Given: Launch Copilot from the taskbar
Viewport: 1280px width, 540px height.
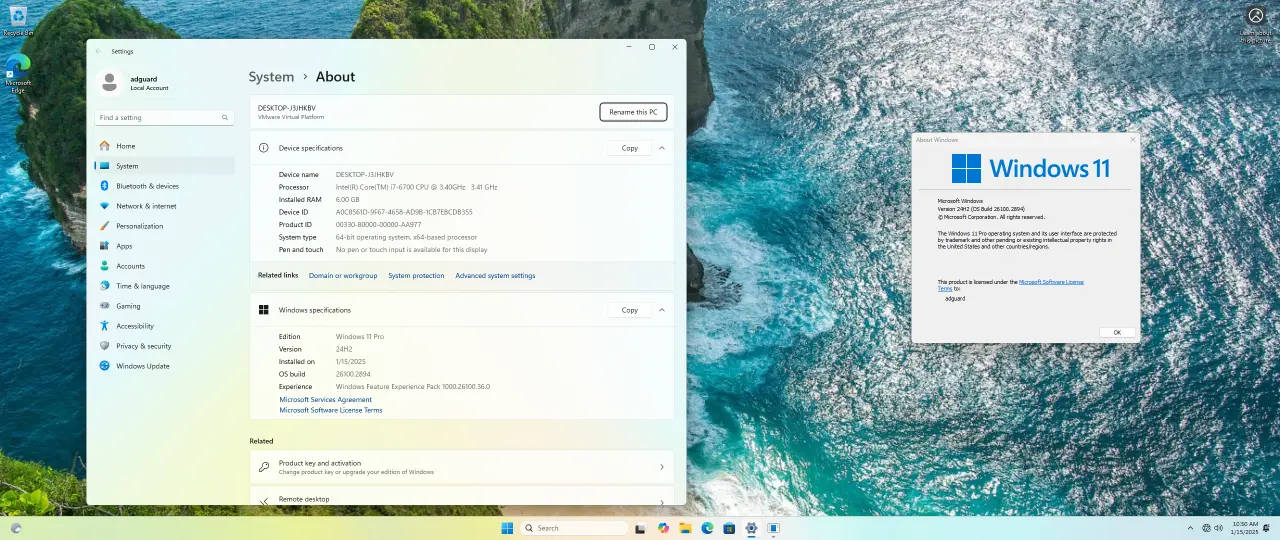Looking at the screenshot, I should coord(663,528).
